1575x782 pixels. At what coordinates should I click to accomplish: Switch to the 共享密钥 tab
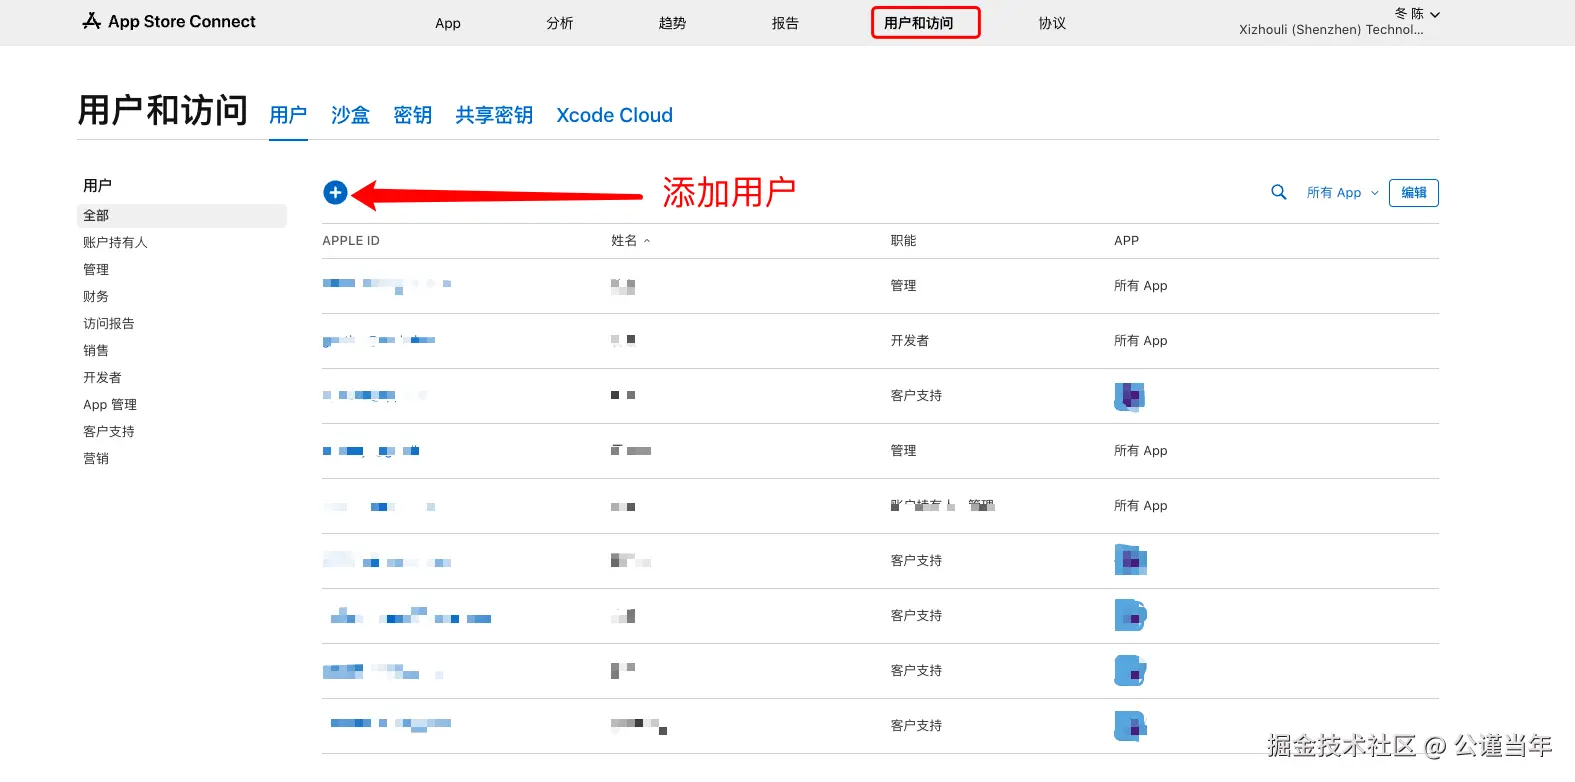click(494, 115)
